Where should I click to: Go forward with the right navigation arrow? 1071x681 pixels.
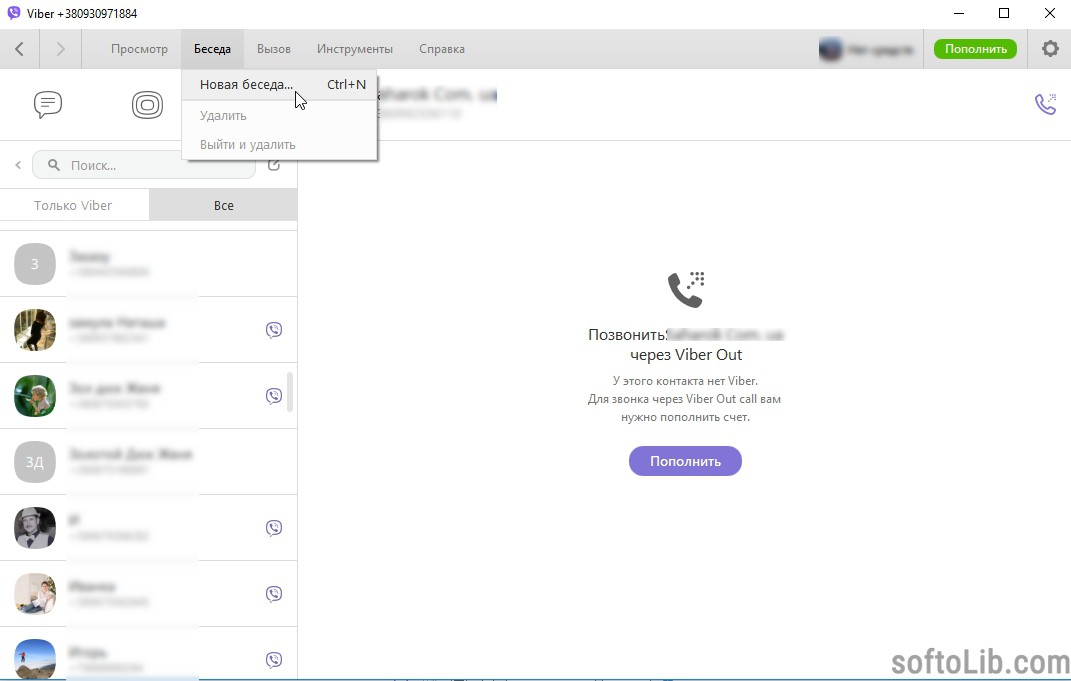(60, 48)
